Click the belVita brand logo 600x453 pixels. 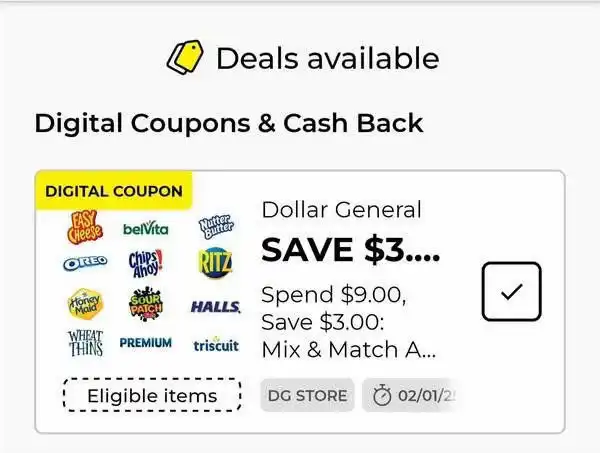(145, 229)
